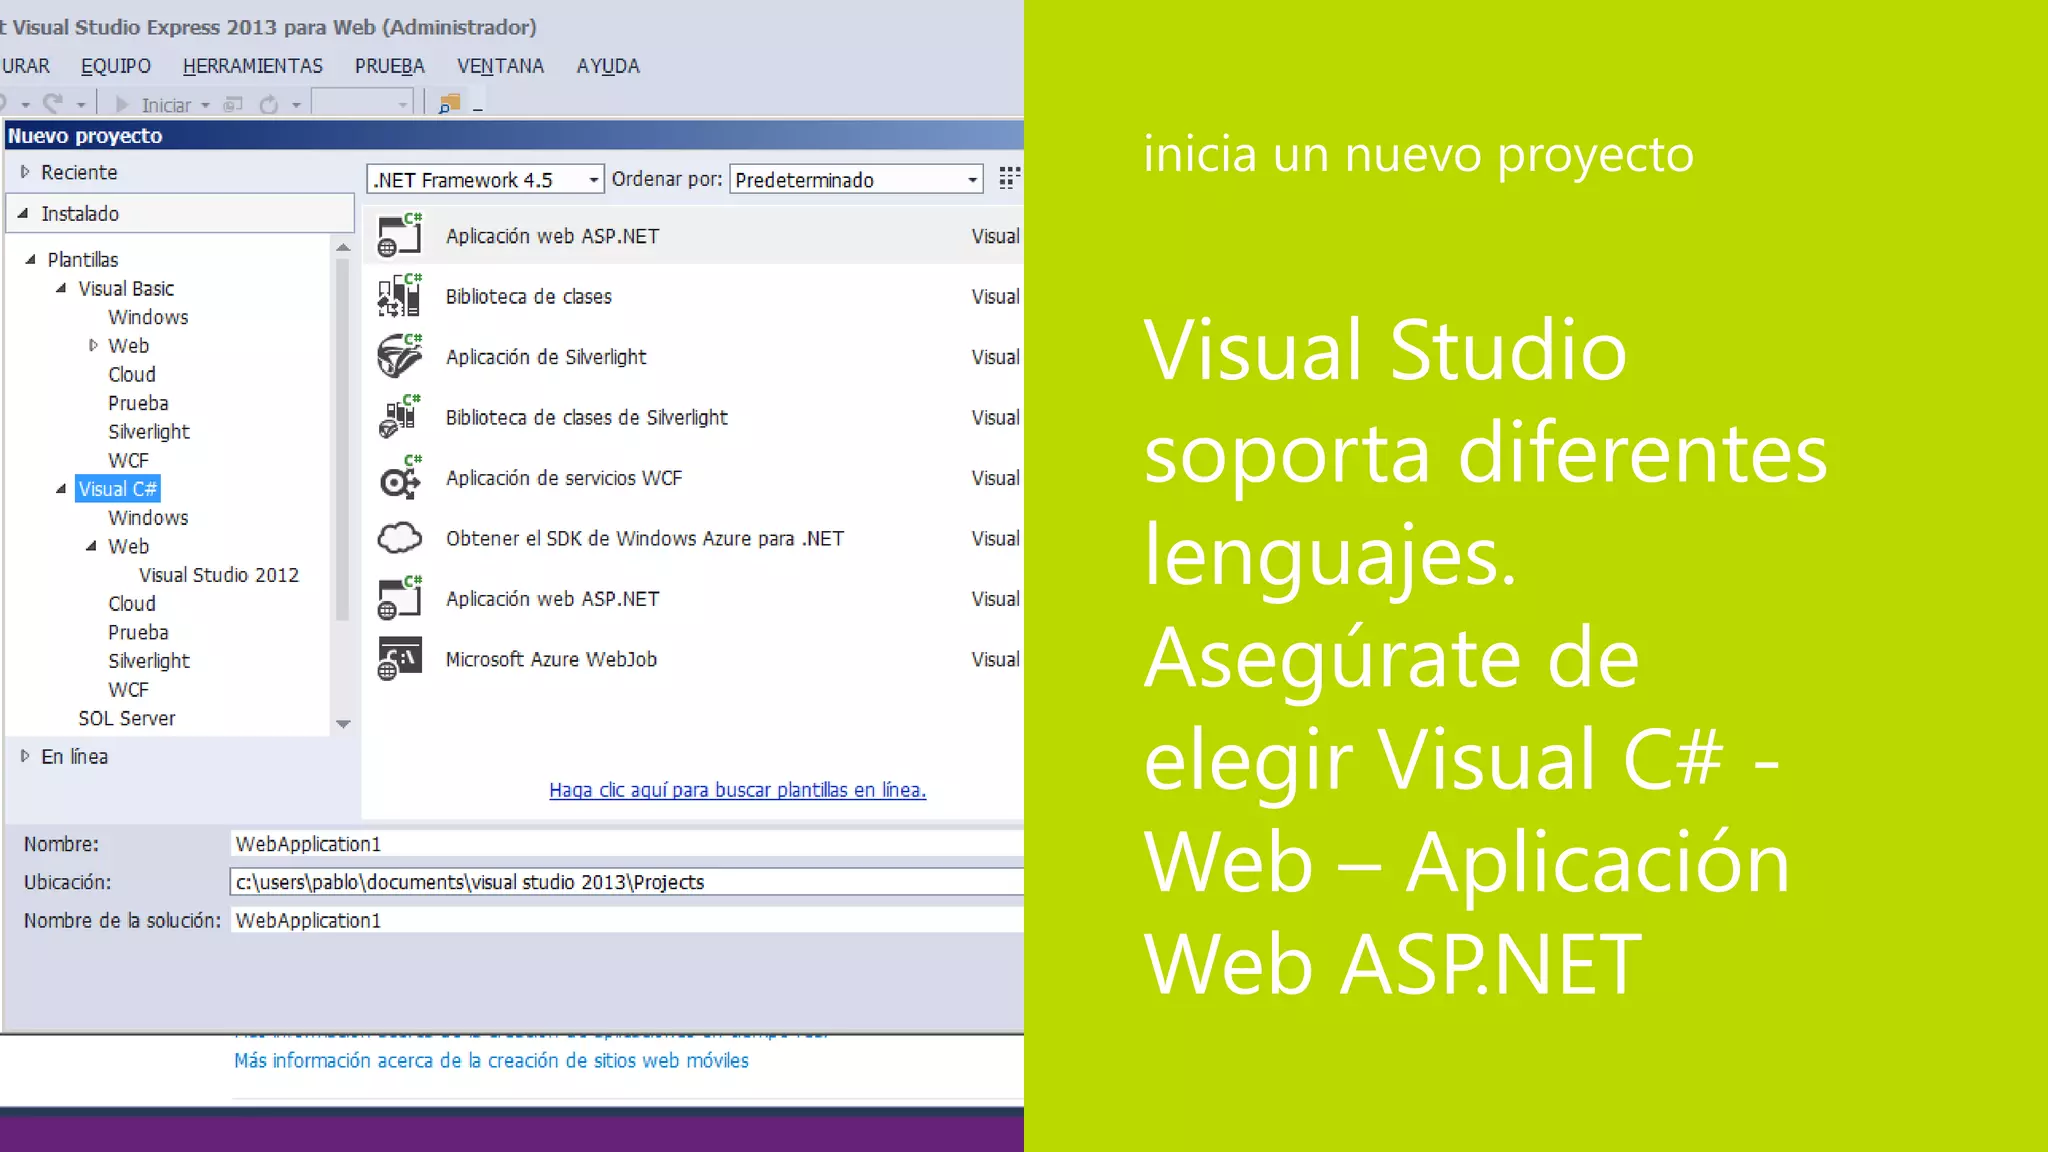Click the search templates online link

pyautogui.click(x=738, y=790)
